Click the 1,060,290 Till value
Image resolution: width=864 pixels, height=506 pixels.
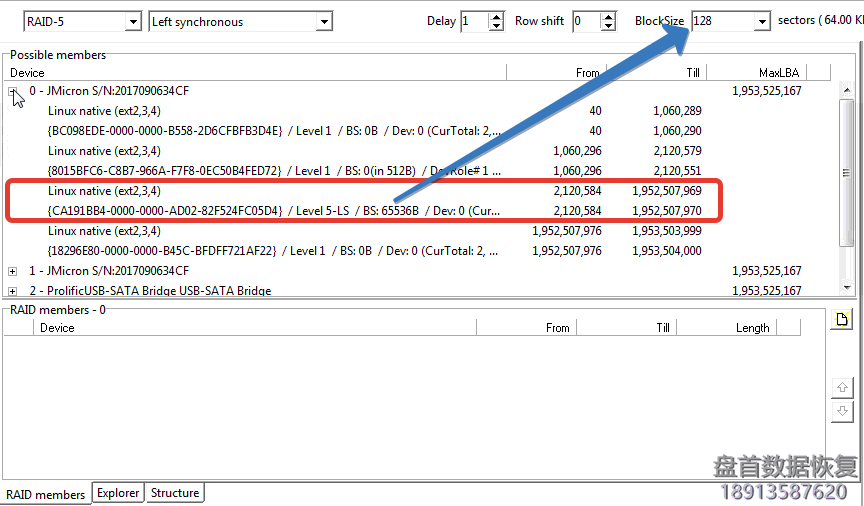(x=677, y=131)
